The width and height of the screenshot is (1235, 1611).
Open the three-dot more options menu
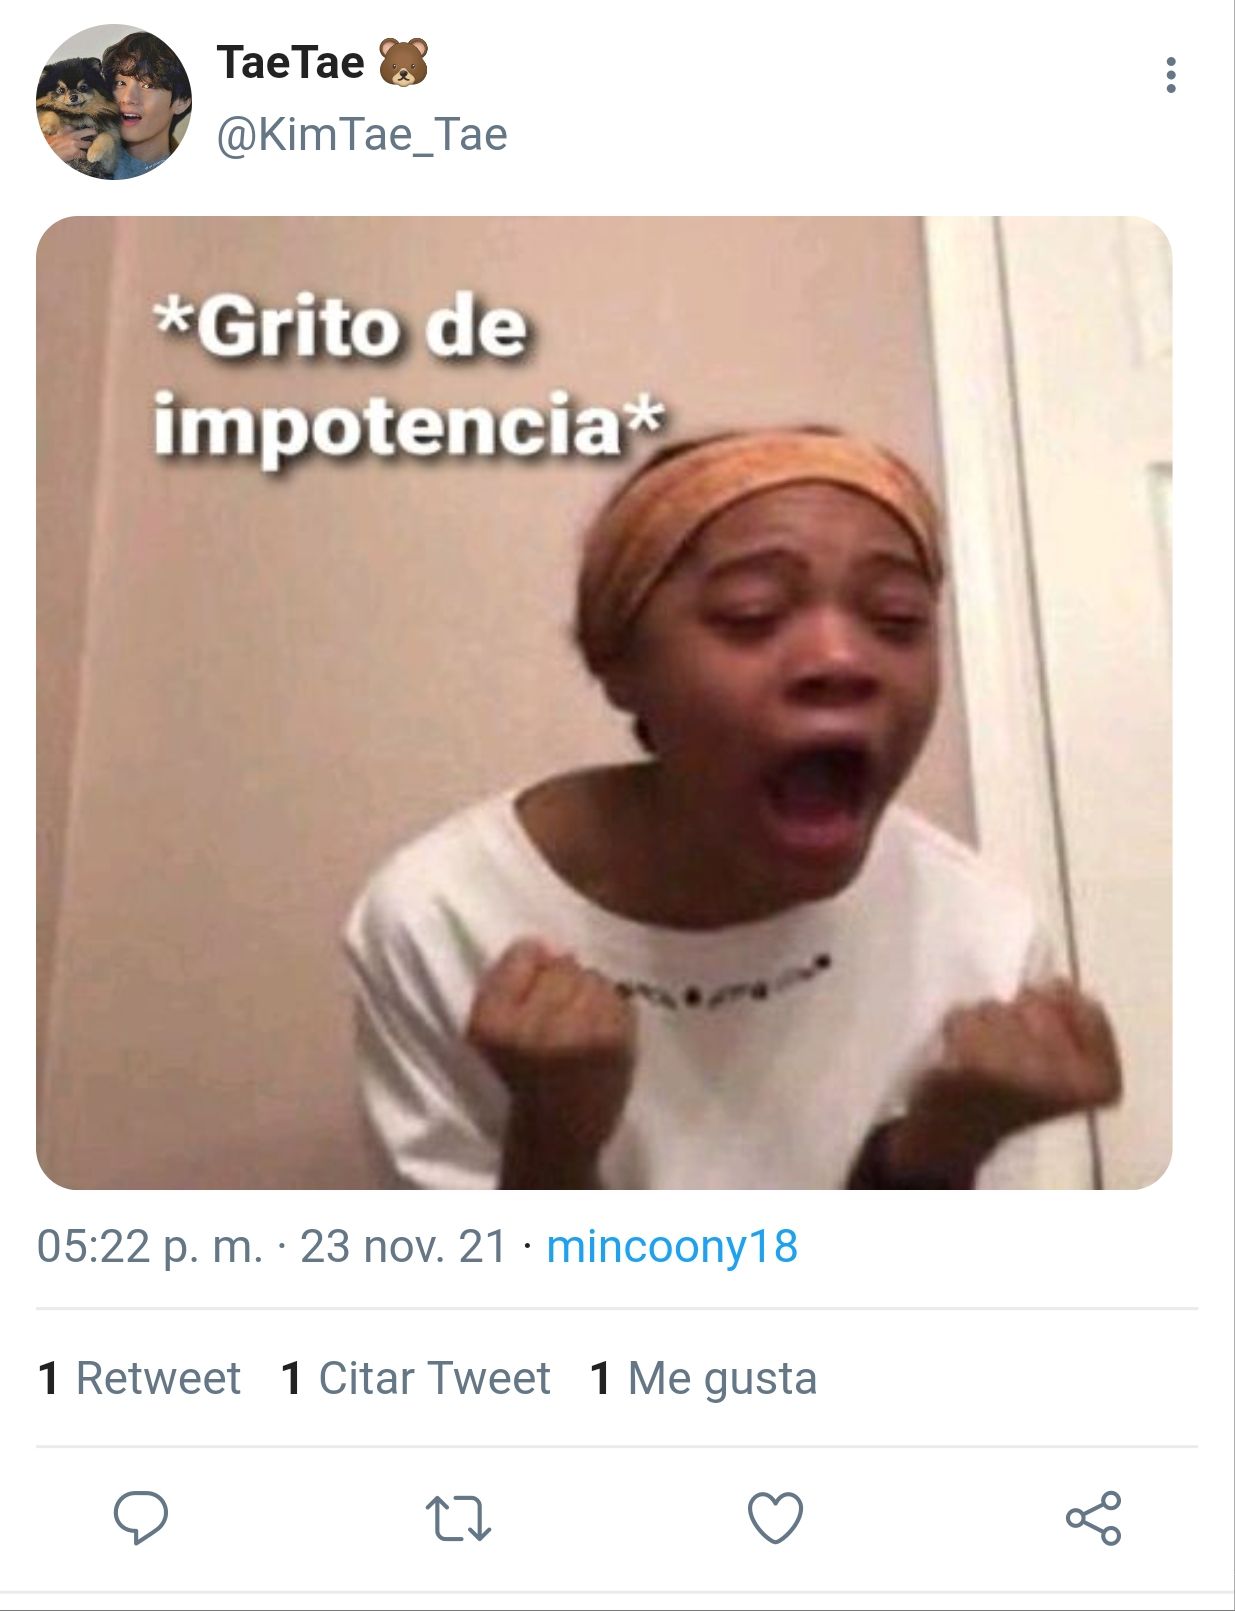[x=1171, y=75]
